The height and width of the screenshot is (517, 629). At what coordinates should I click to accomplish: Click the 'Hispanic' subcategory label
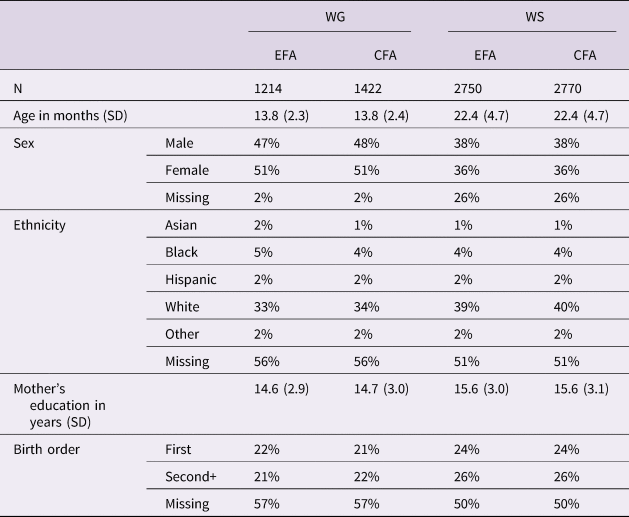pyautogui.click(x=191, y=280)
